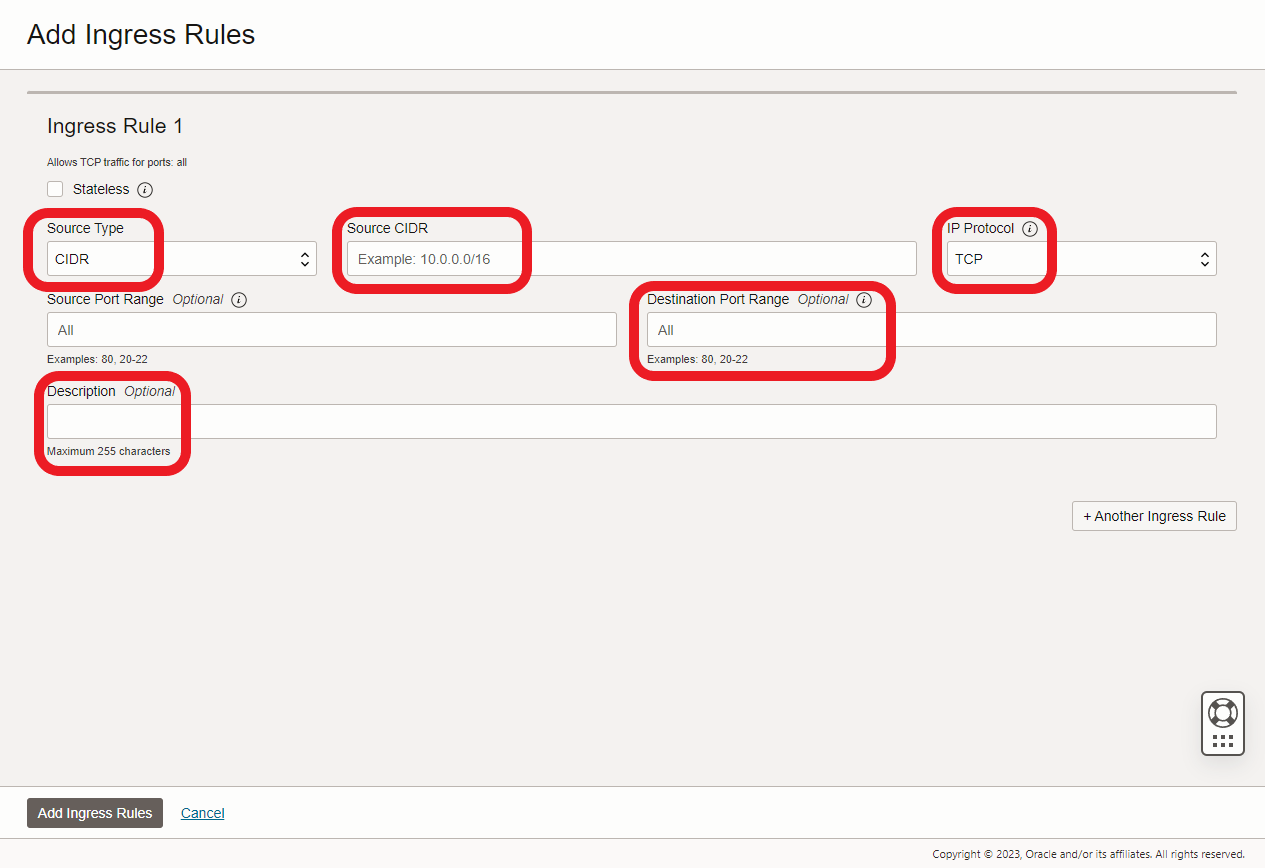
Task: Click the Add Ingress Rules button
Action: (95, 813)
